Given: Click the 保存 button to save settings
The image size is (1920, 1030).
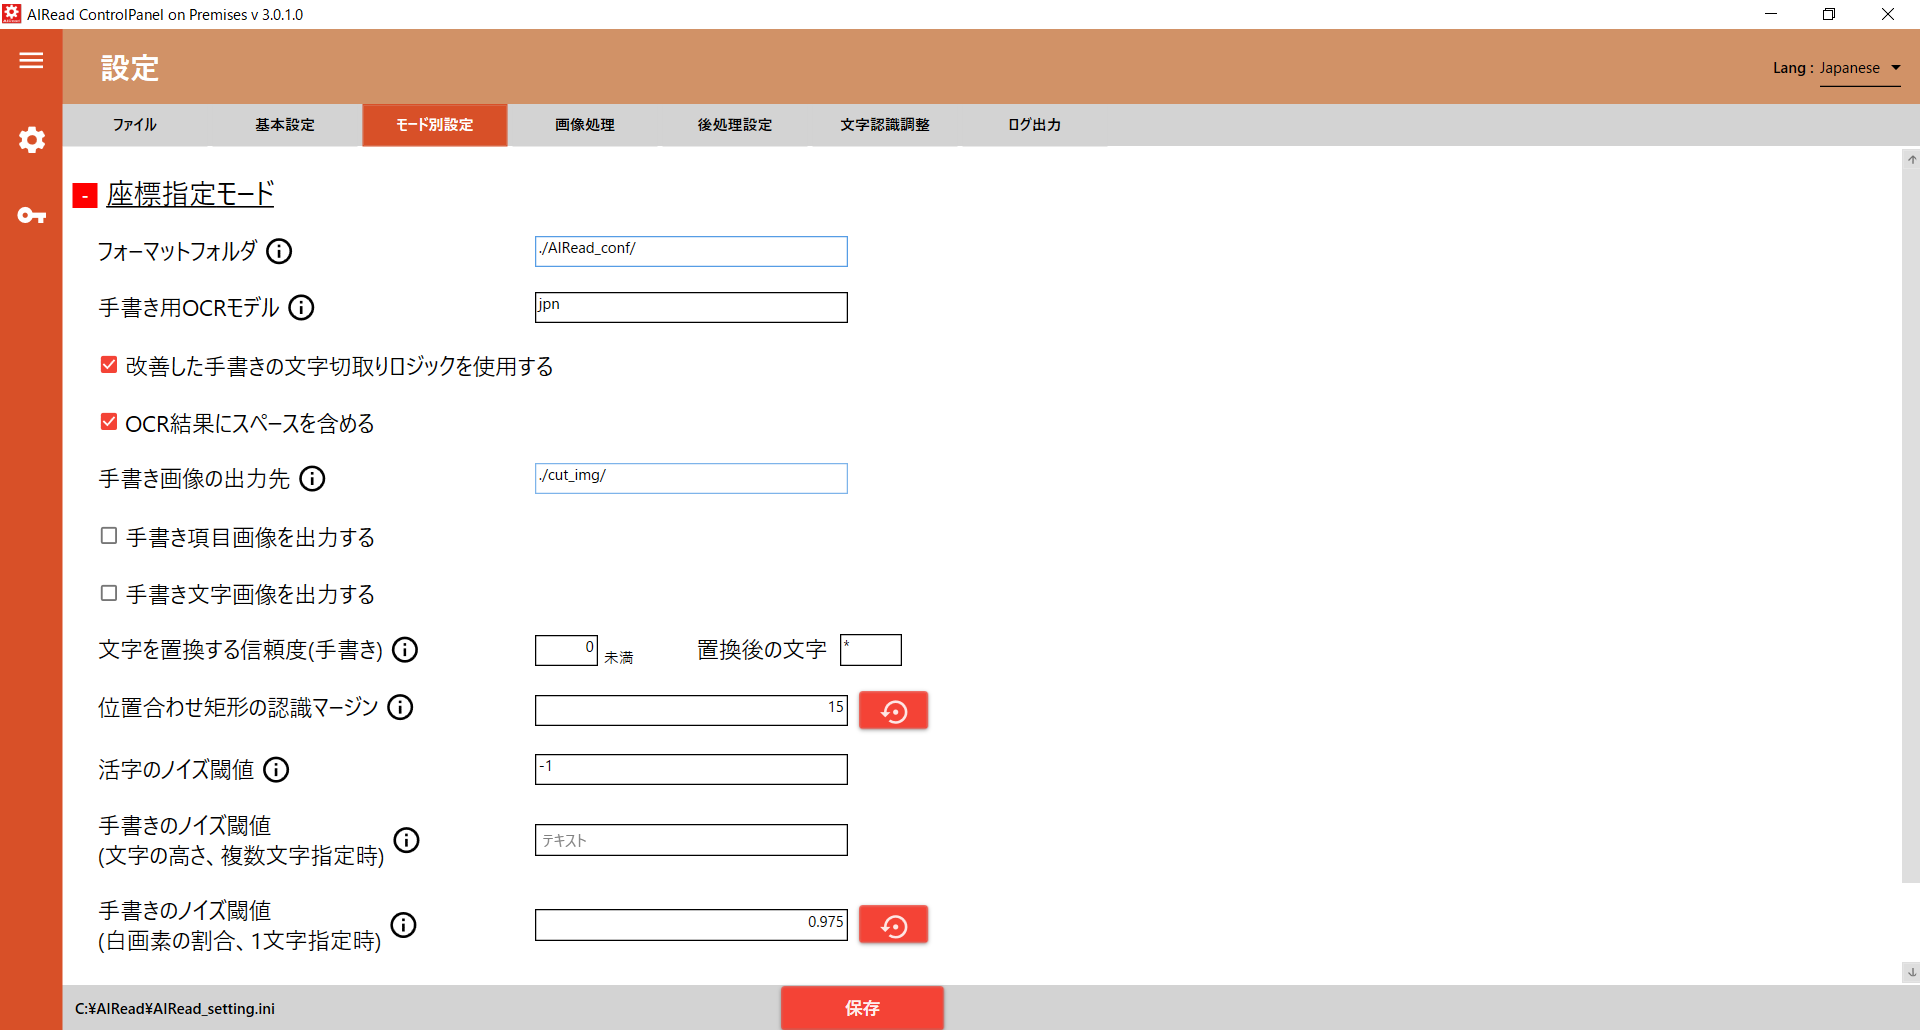Looking at the screenshot, I should pos(861,1007).
